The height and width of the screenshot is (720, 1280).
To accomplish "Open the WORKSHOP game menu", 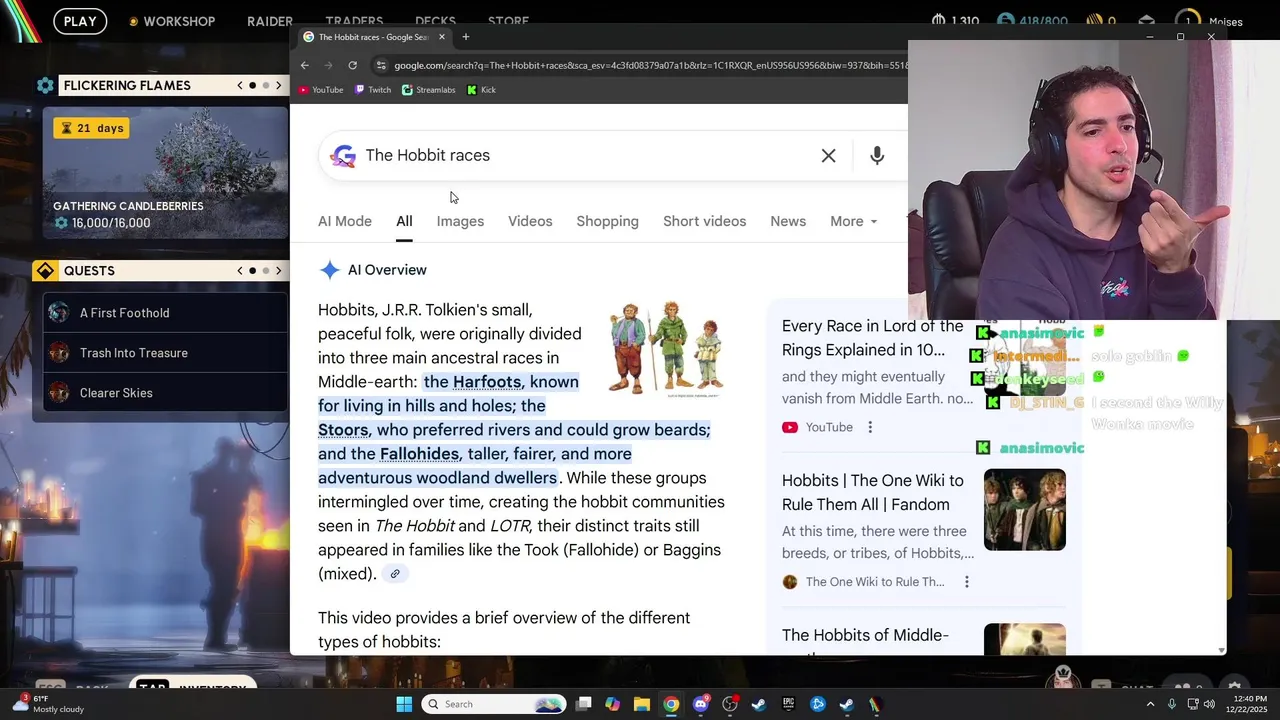I will pyautogui.click(x=172, y=21).
